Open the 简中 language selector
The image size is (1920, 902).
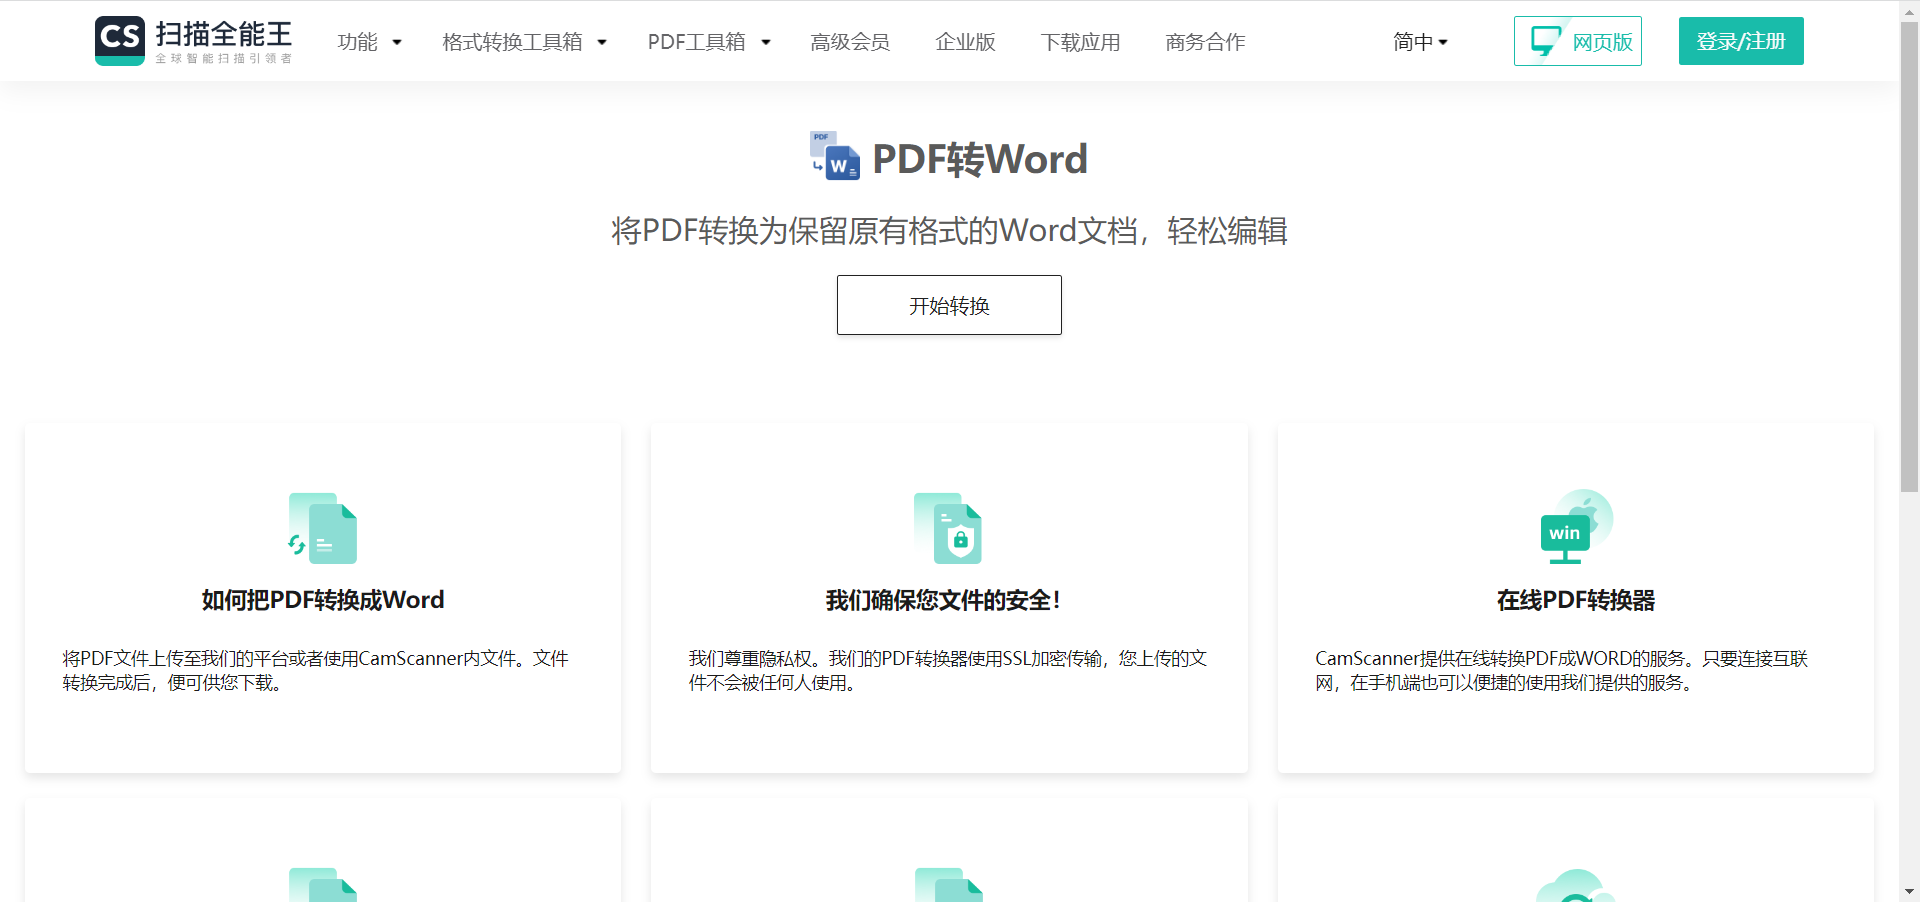tap(1420, 42)
